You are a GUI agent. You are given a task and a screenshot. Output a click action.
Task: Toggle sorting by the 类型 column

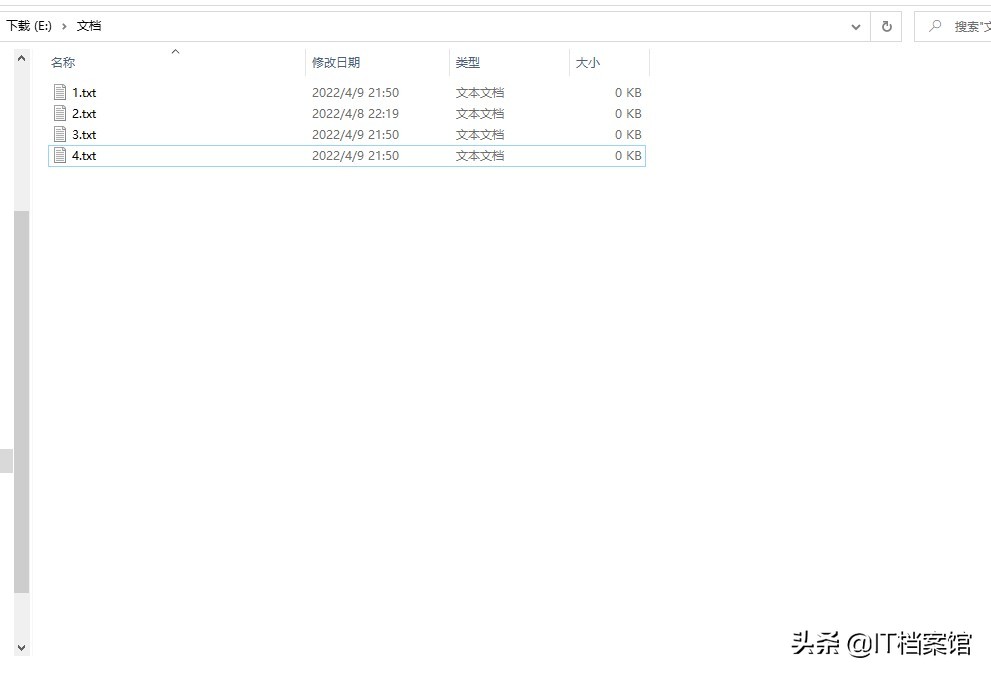click(466, 62)
